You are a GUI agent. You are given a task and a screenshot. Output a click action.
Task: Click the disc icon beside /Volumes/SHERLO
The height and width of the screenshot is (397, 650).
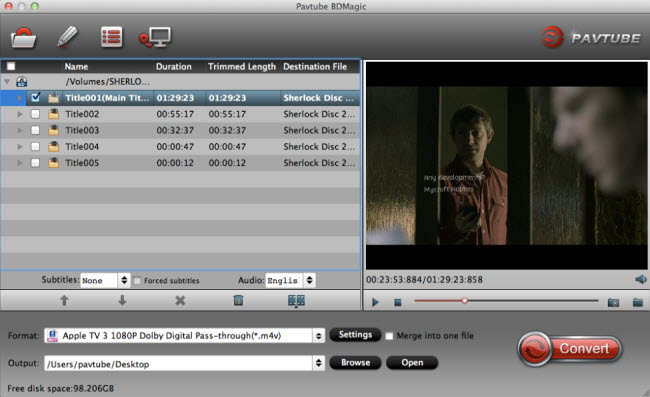[22, 82]
